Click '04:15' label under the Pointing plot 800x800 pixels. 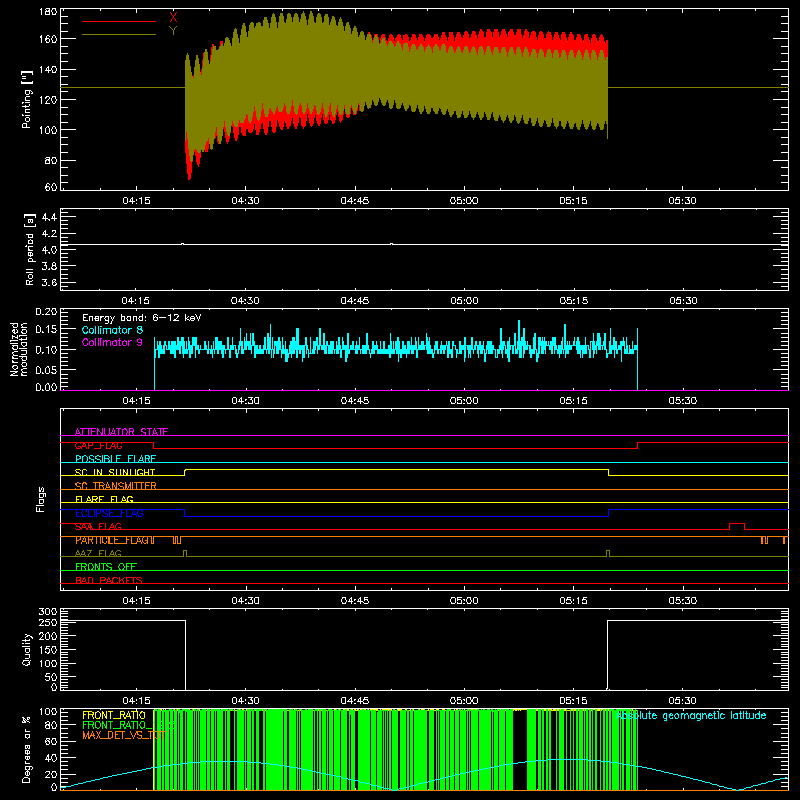click(136, 201)
